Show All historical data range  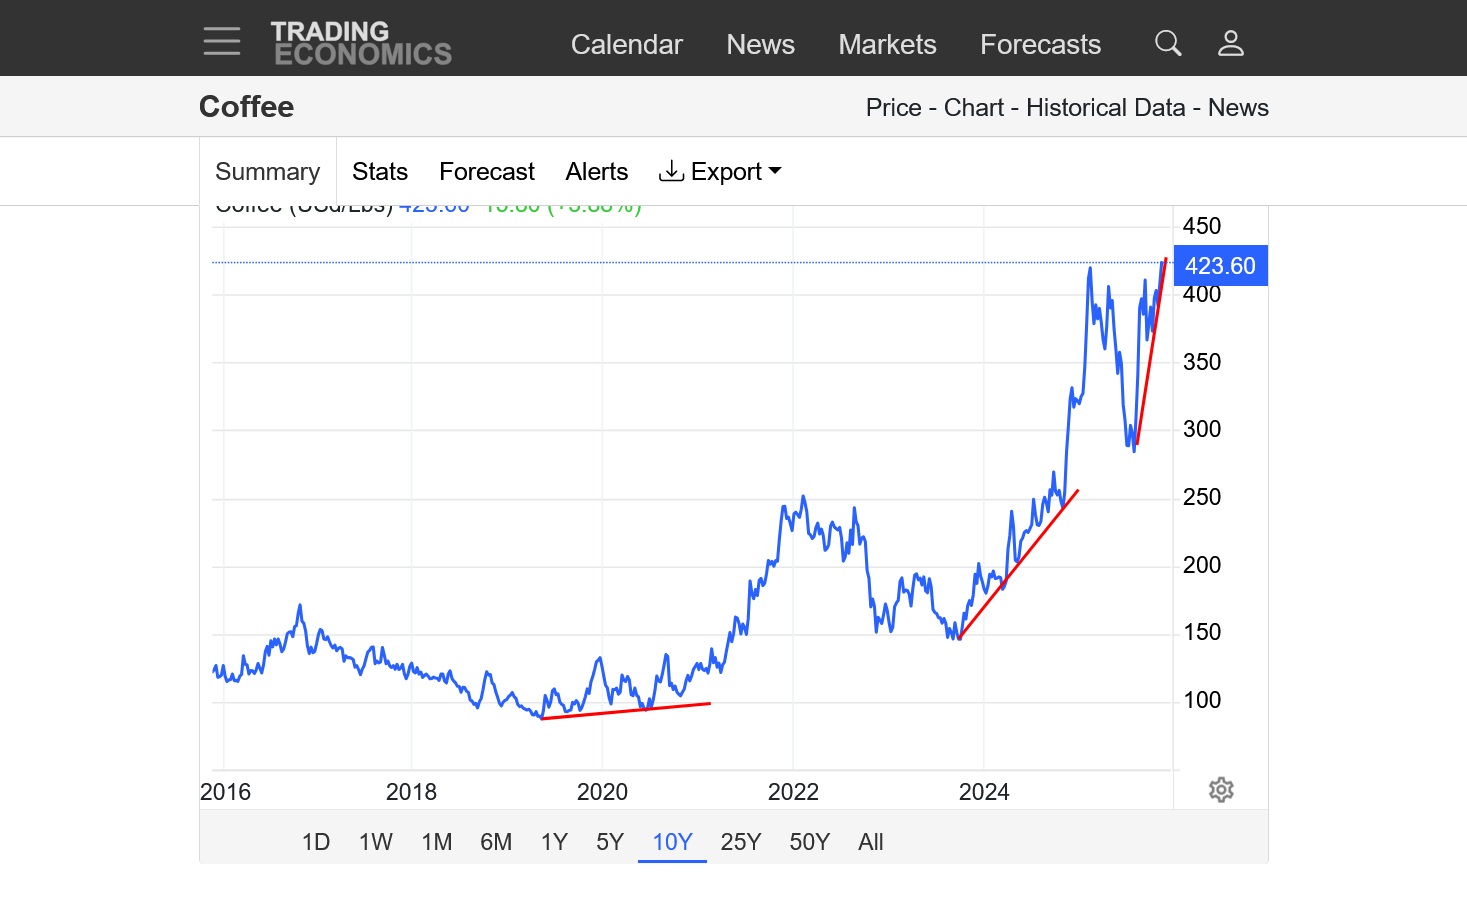coord(870,842)
